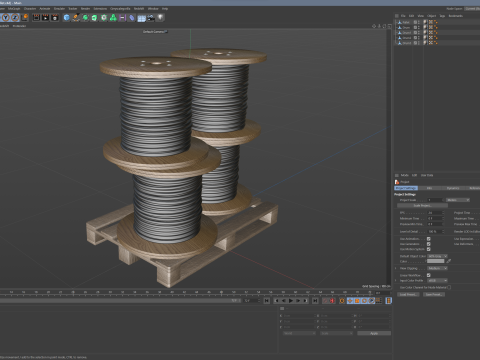Toggle autokeying button in timeline
The width and height of the screenshot is (480, 360).
(x=332, y=301)
